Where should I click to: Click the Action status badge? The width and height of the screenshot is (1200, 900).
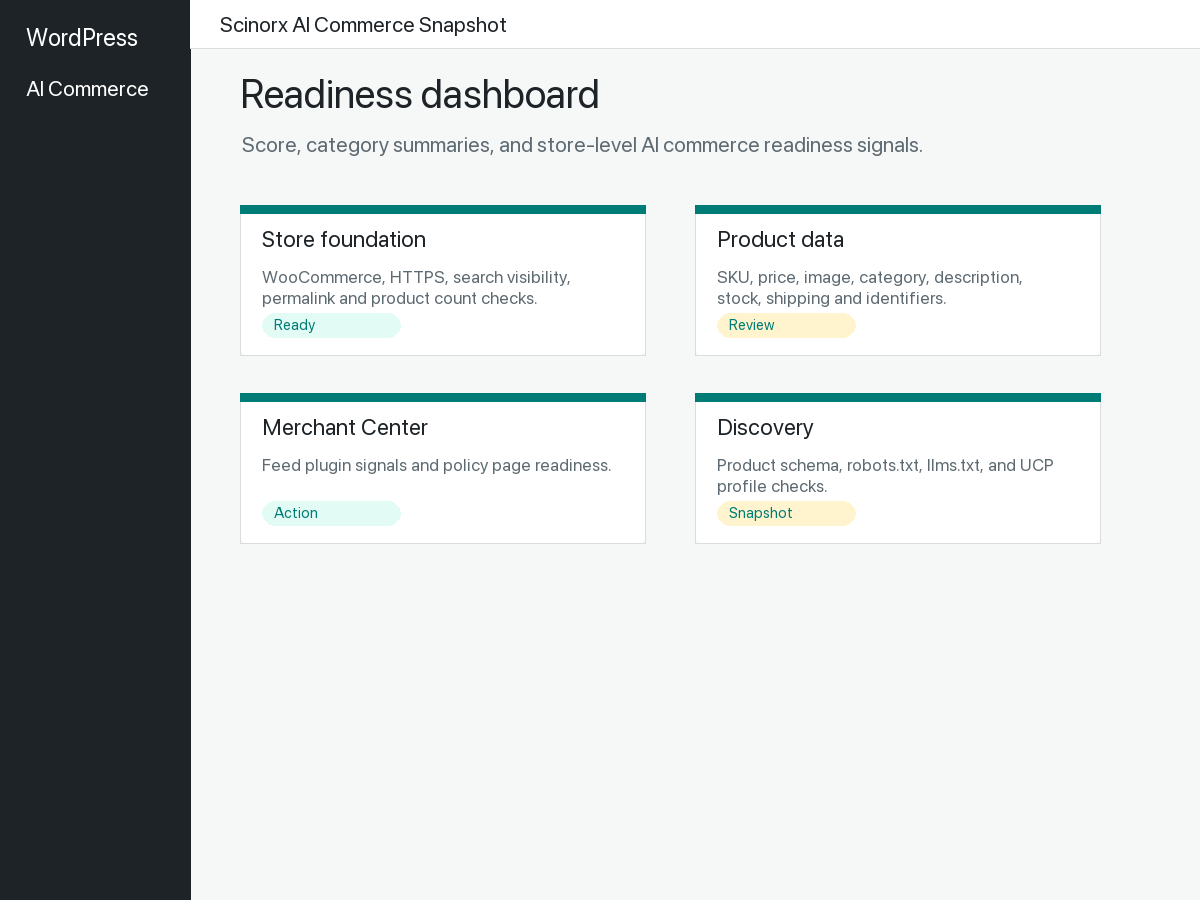tap(331, 513)
